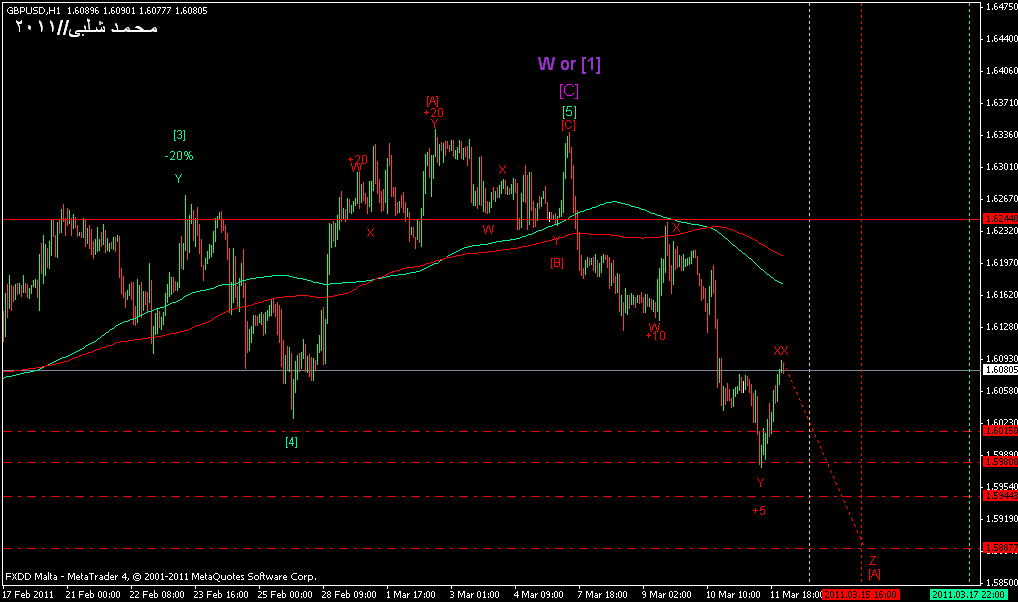Image resolution: width=1018 pixels, height=602 pixels.
Task: Select the red [B] wave label
Action: coord(557,263)
